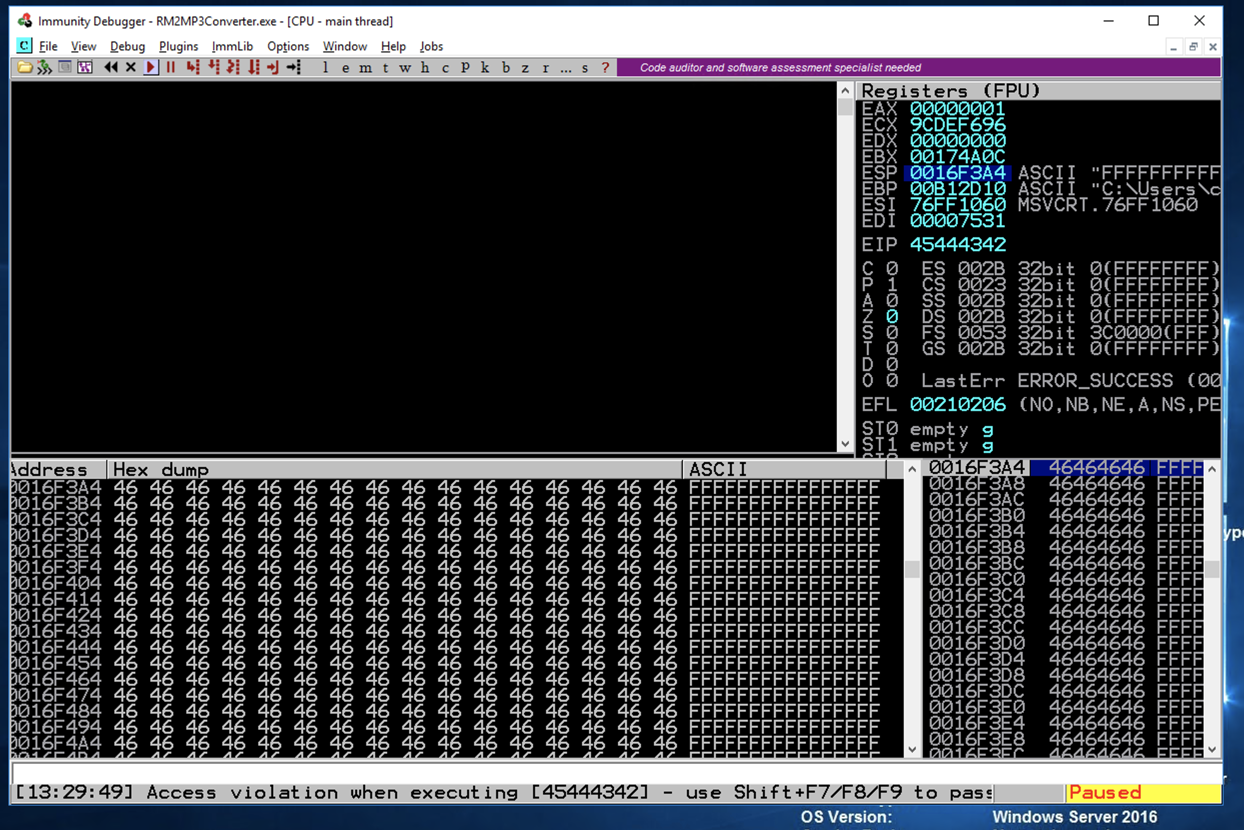Click the Trace over toolbar icon
This screenshot has height=830, width=1244.
click(x=254, y=67)
